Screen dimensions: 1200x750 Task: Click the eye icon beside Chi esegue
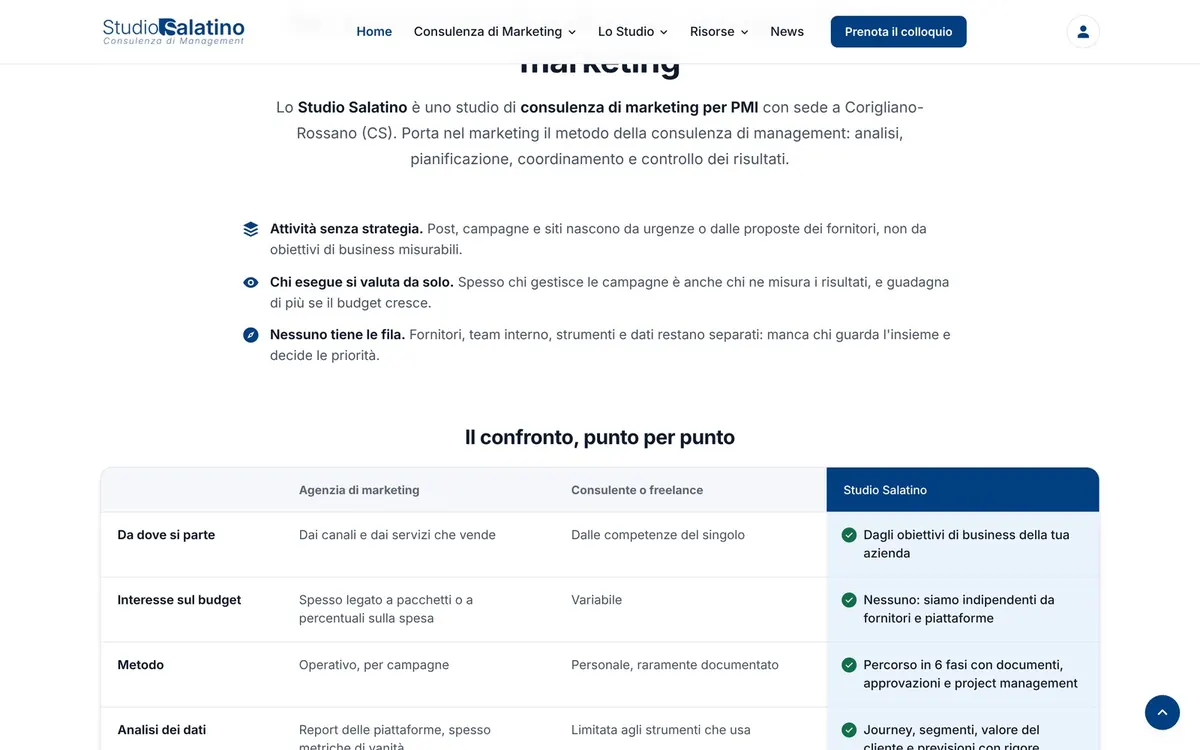pyautogui.click(x=251, y=282)
